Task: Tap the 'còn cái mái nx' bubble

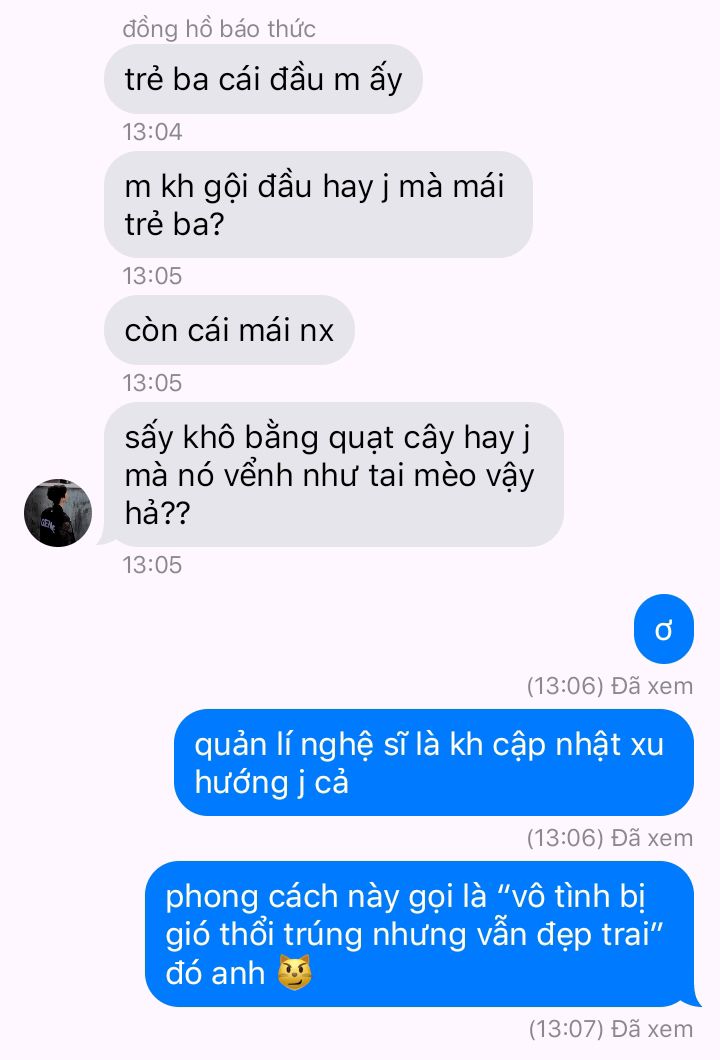Action: pyautogui.click(x=229, y=330)
